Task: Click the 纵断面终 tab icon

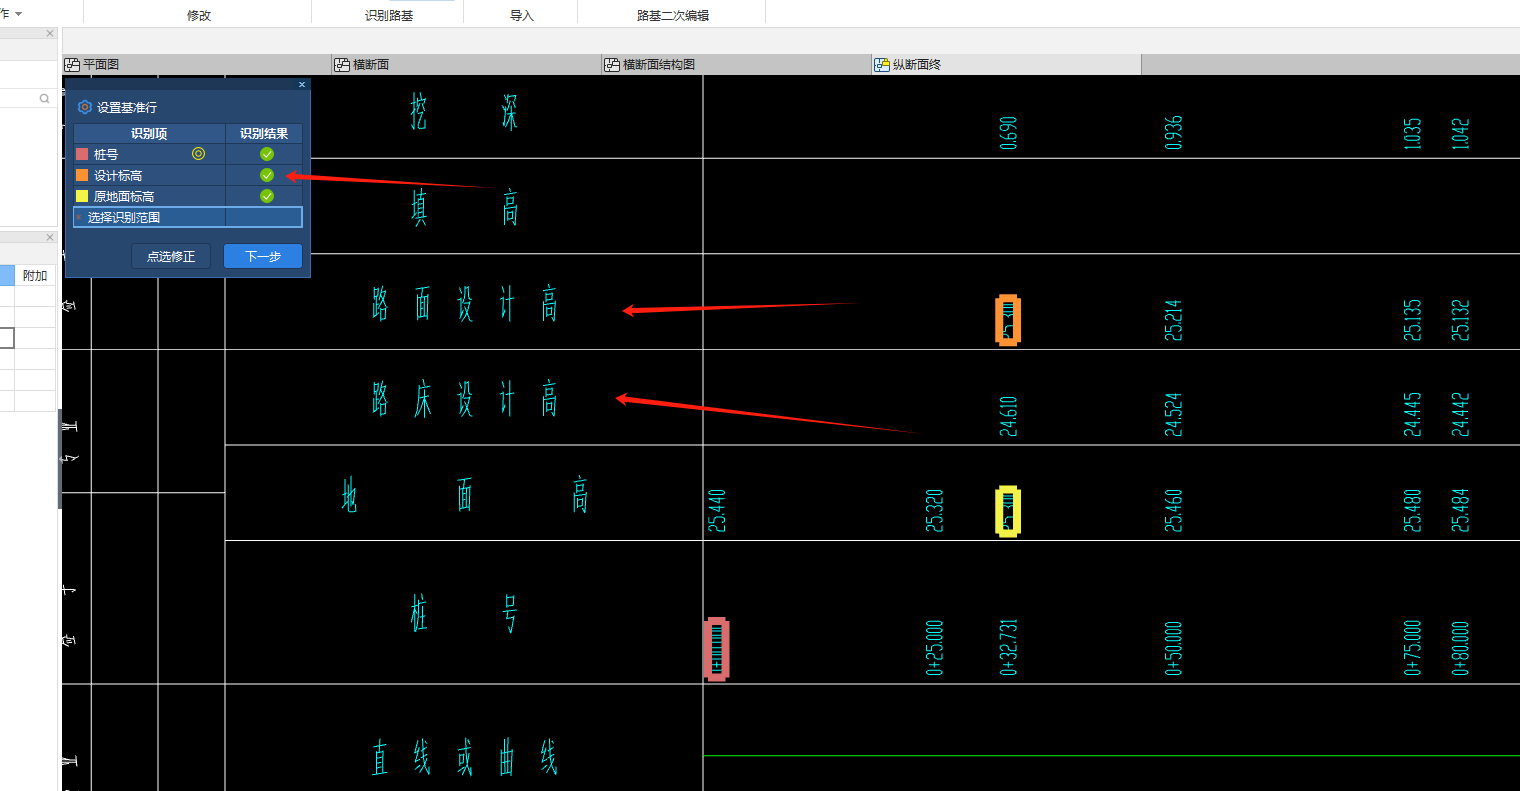Action: (x=882, y=64)
